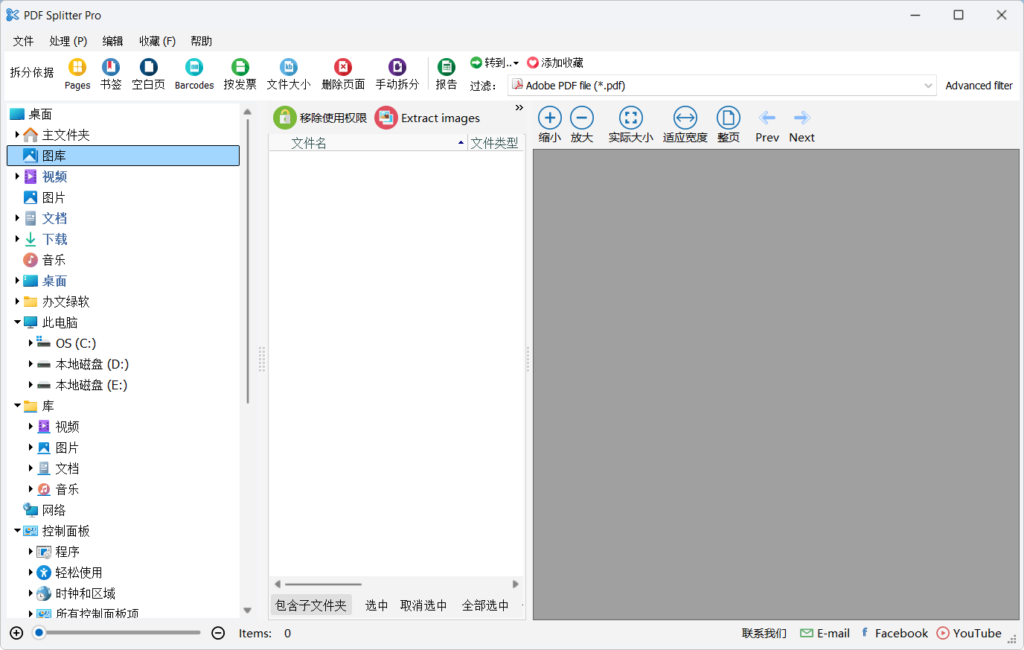Image resolution: width=1024 pixels, height=650 pixels.
Task: Show 整页 whole page in preview
Action: pos(728,125)
